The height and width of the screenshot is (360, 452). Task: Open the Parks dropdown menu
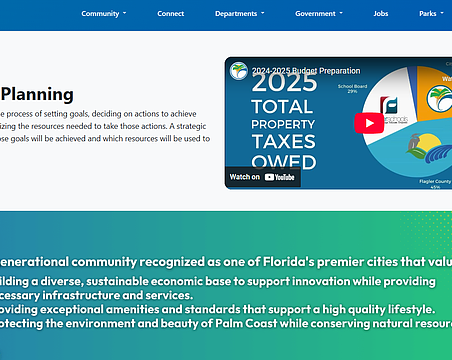click(431, 14)
